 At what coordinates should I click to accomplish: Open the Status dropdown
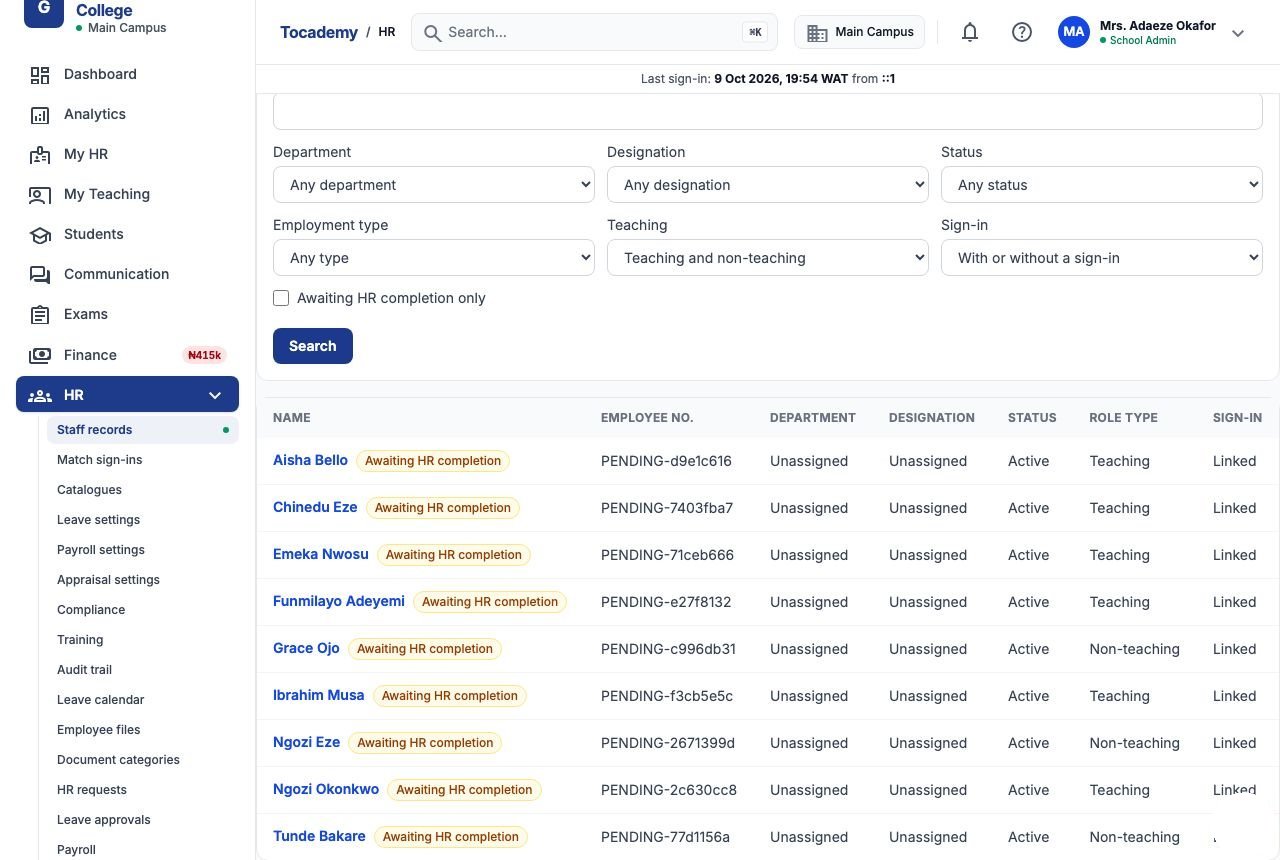pos(1102,185)
